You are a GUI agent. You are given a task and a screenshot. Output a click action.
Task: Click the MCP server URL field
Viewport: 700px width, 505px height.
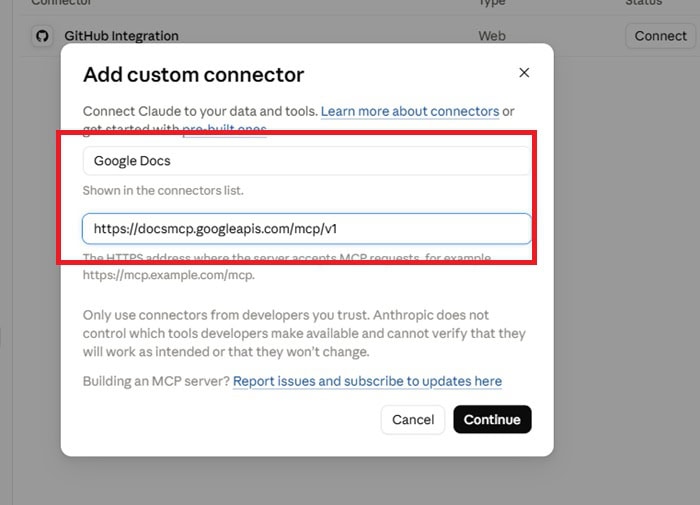point(307,229)
